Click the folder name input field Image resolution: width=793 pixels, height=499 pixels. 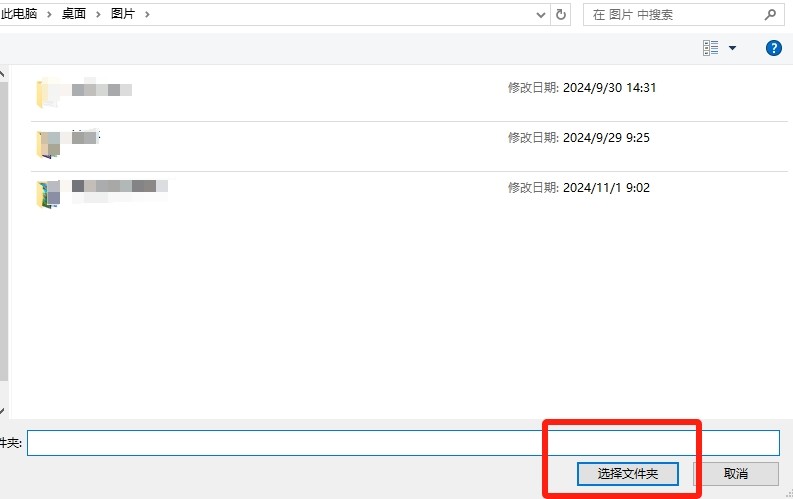pos(400,442)
